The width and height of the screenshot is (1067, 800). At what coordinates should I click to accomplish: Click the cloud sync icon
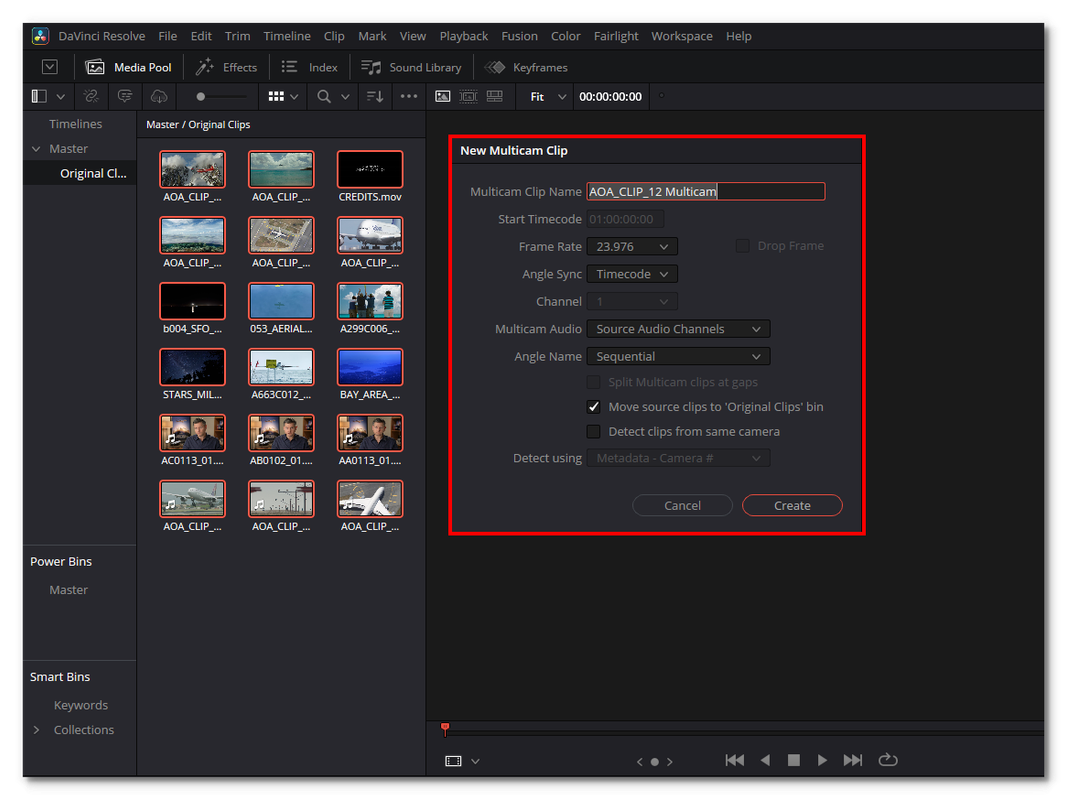tap(159, 97)
